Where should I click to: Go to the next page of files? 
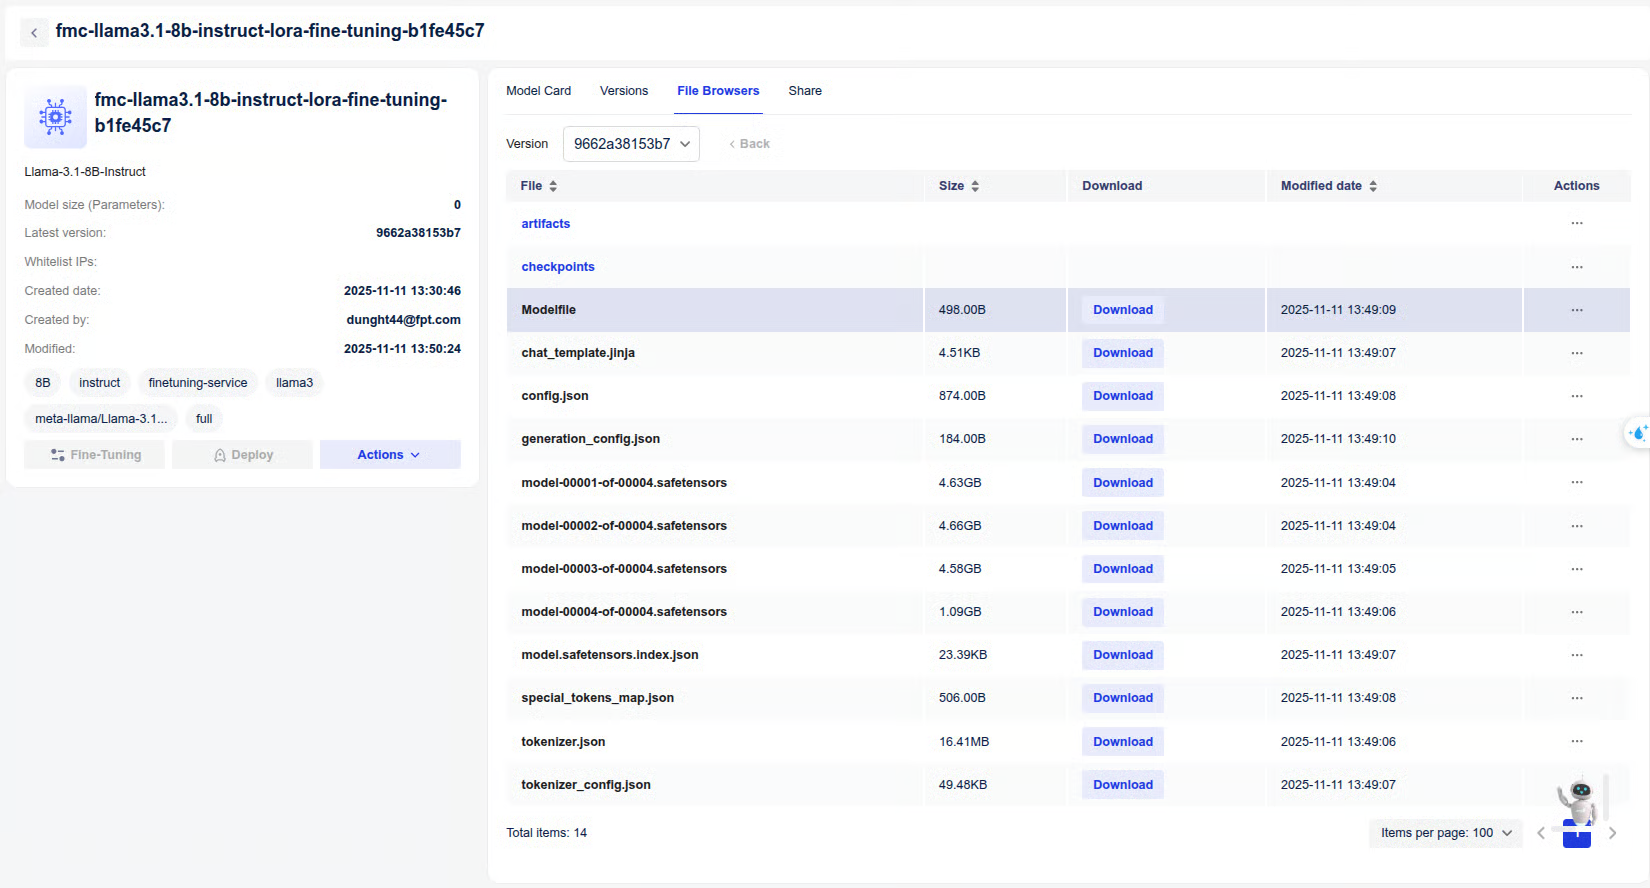(x=1612, y=833)
